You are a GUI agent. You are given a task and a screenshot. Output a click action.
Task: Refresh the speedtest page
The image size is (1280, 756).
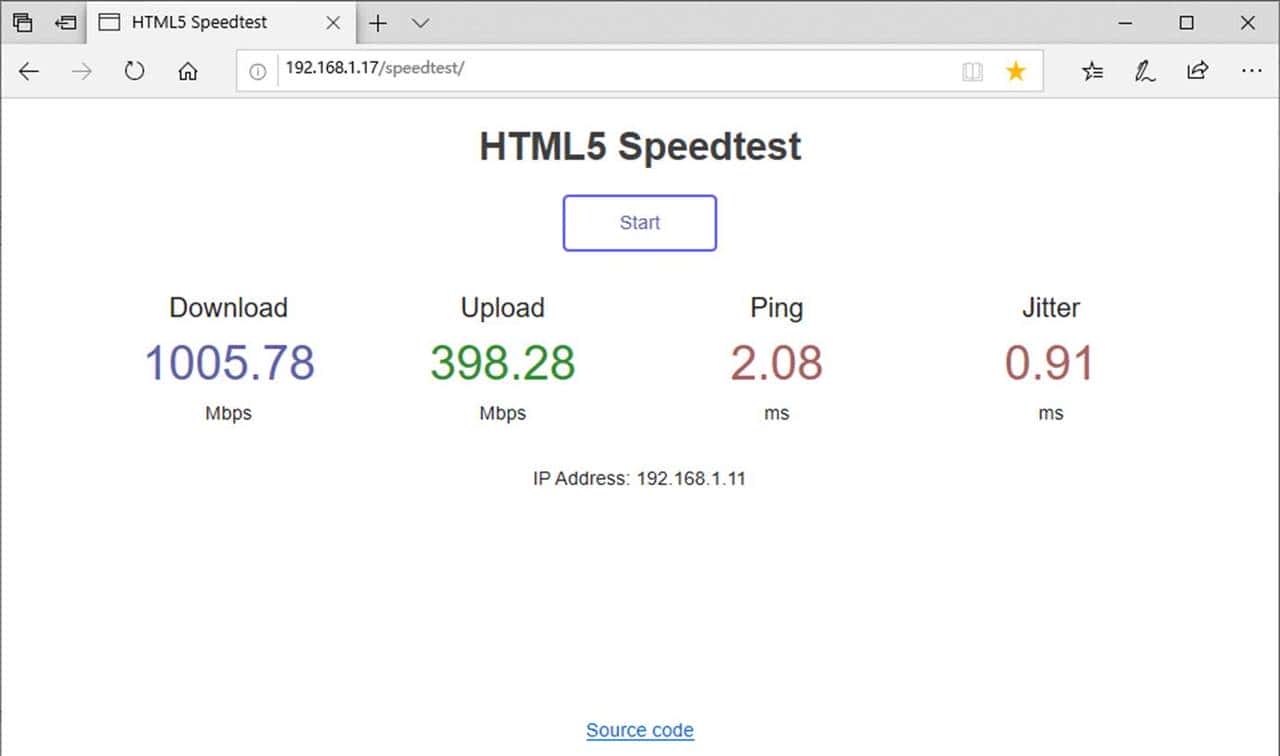(135, 71)
